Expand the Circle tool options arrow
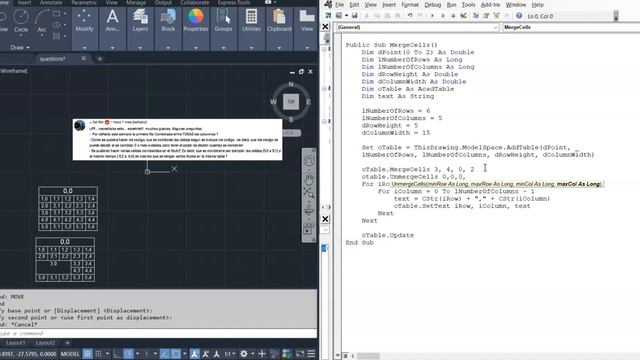Viewport: 640px width, 360px height. [x=21, y=36]
